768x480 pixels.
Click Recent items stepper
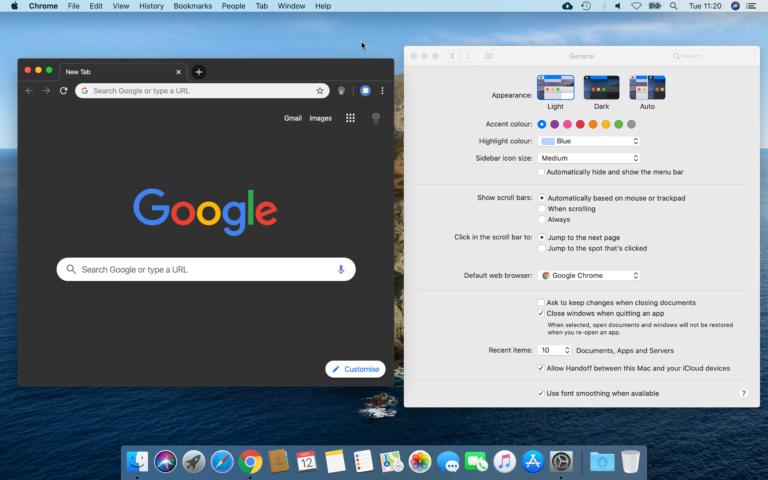tap(567, 350)
